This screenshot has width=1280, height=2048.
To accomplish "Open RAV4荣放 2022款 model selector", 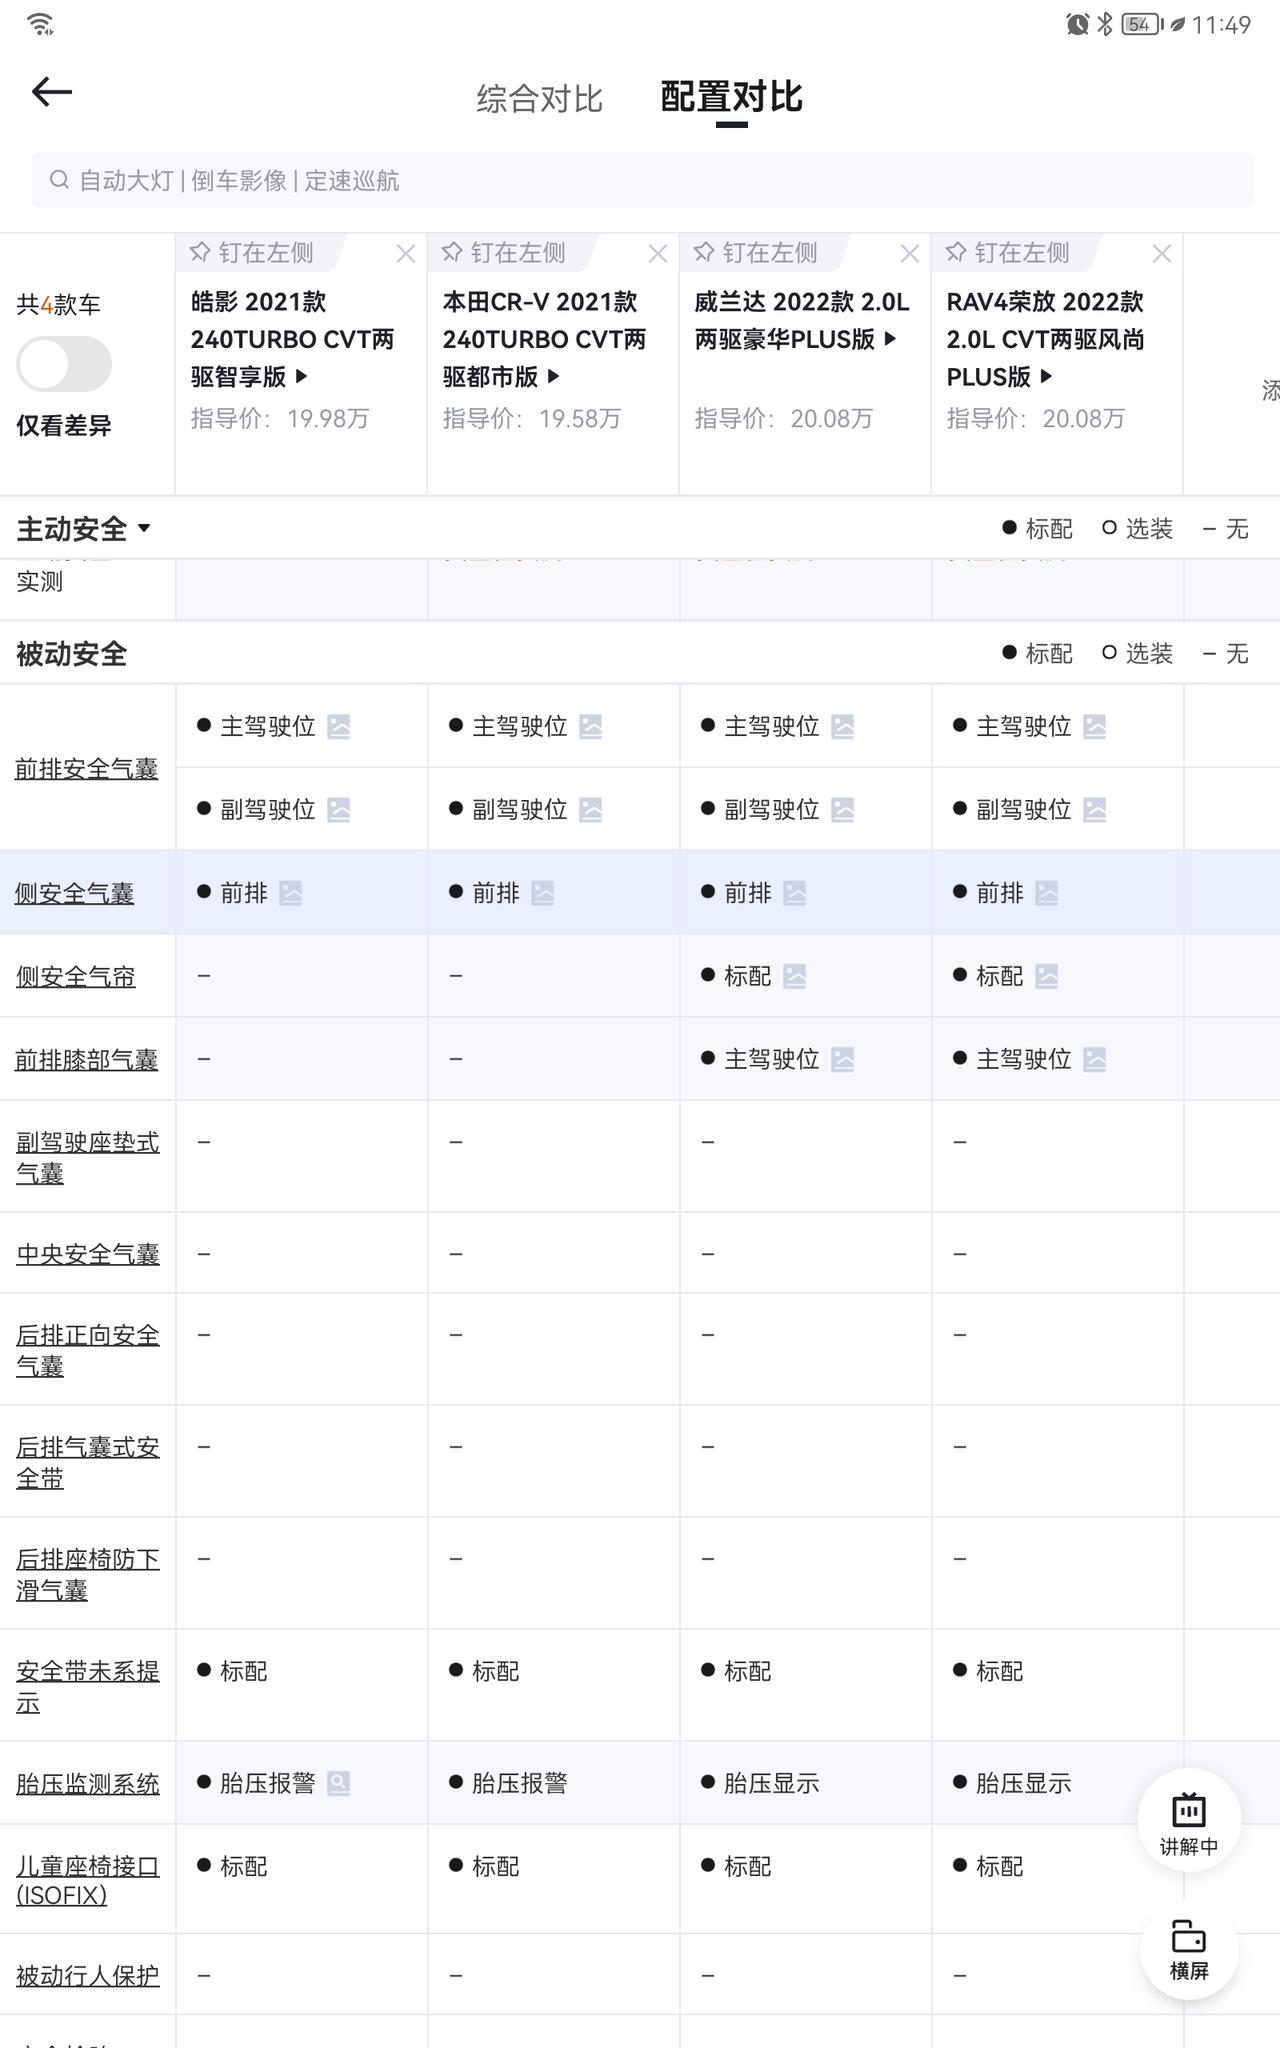I will 1045,339.
